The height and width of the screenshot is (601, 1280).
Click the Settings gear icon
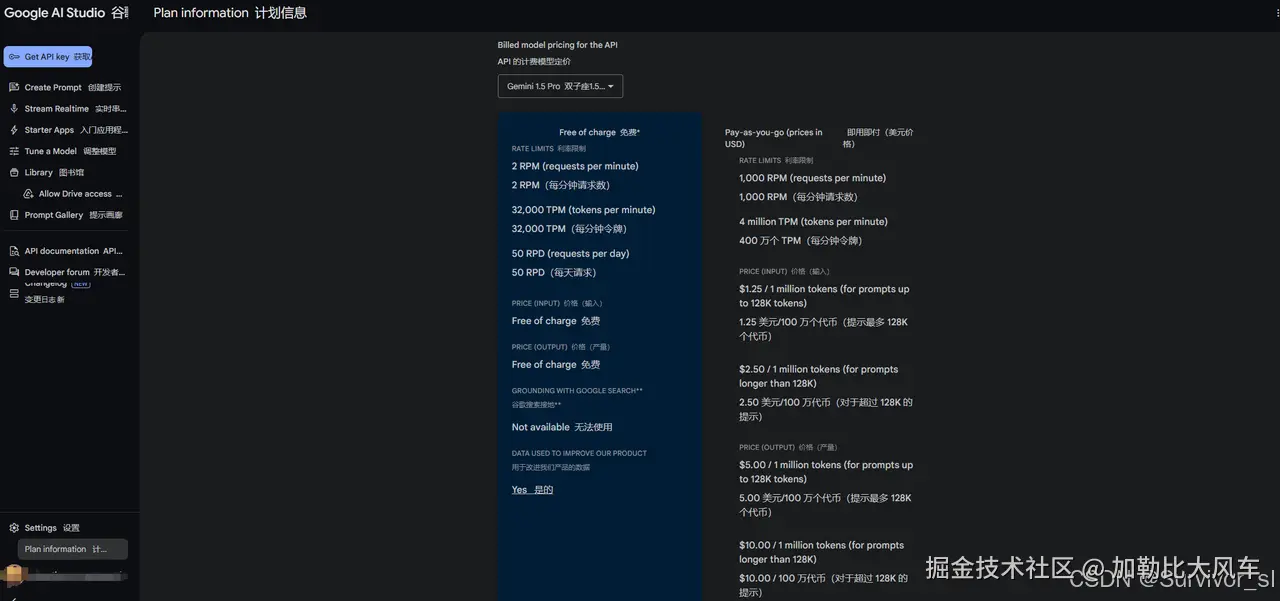click(14, 528)
